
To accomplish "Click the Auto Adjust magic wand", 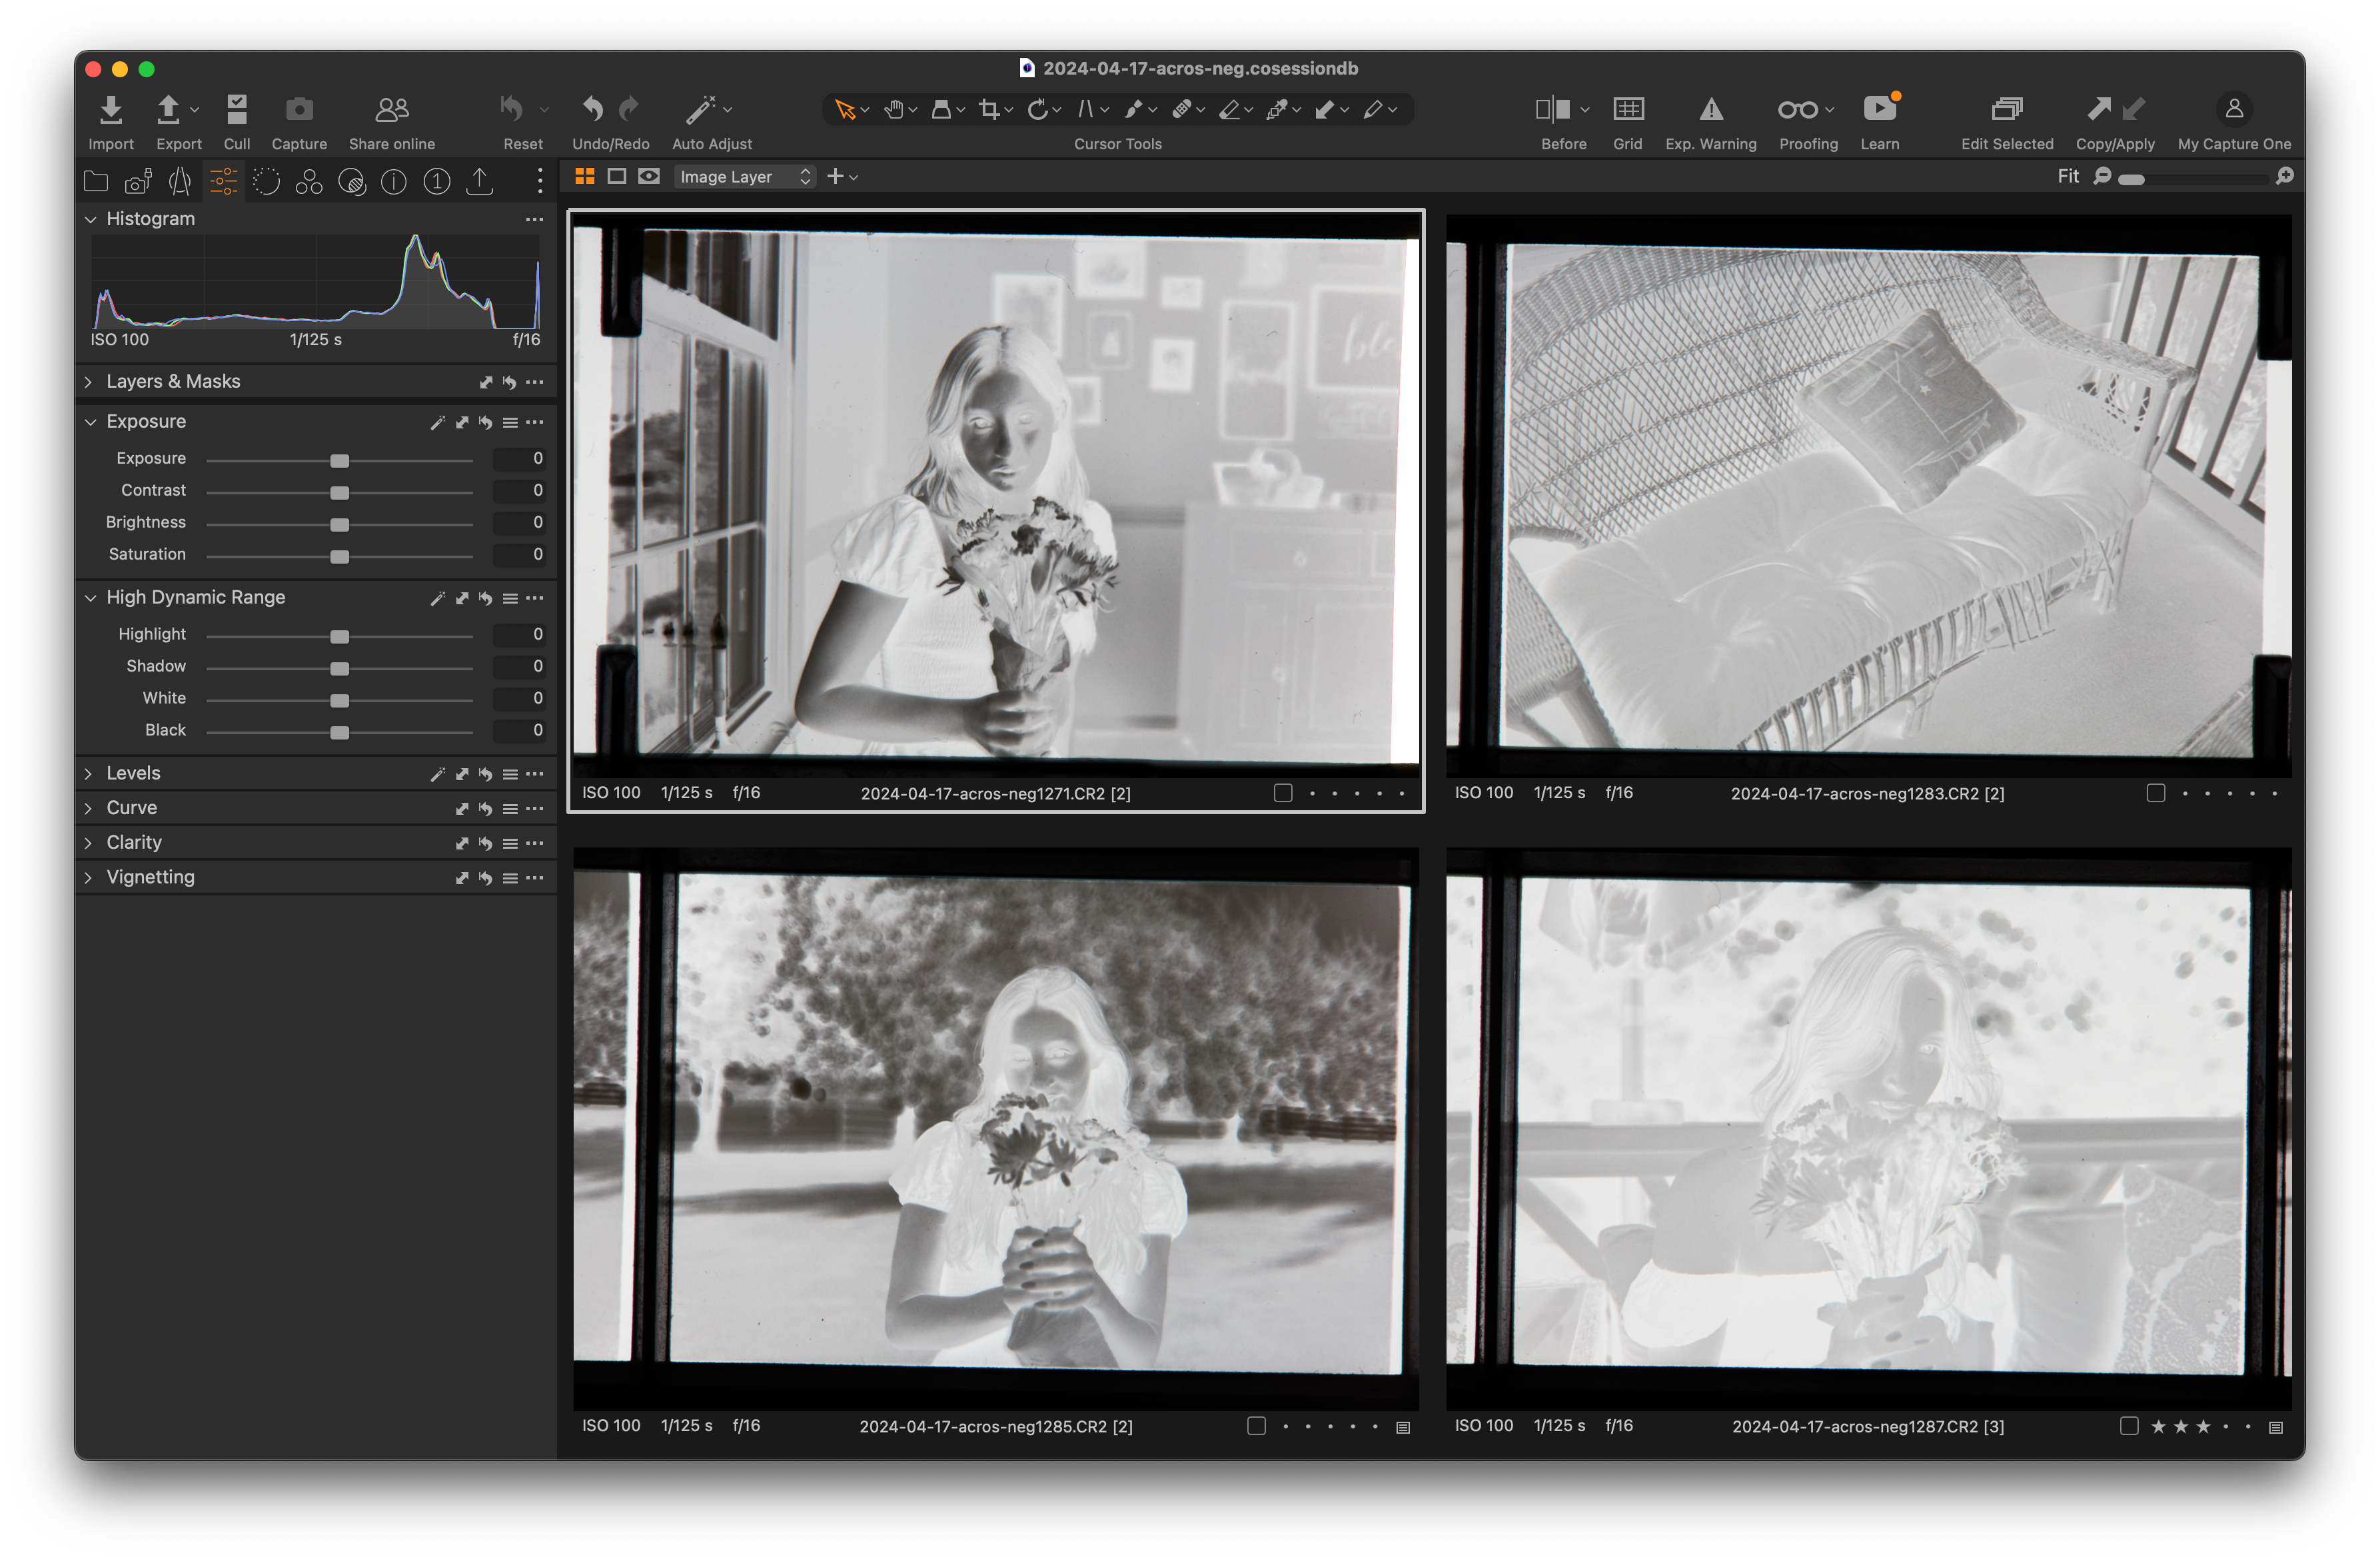I will click(x=700, y=109).
